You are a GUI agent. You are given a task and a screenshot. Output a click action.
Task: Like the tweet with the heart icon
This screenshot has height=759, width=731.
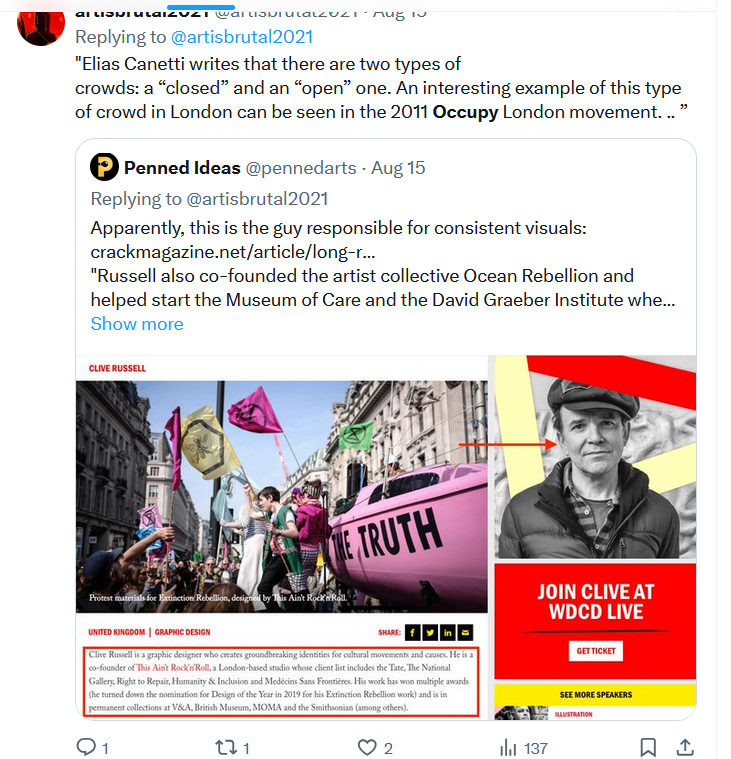(367, 747)
